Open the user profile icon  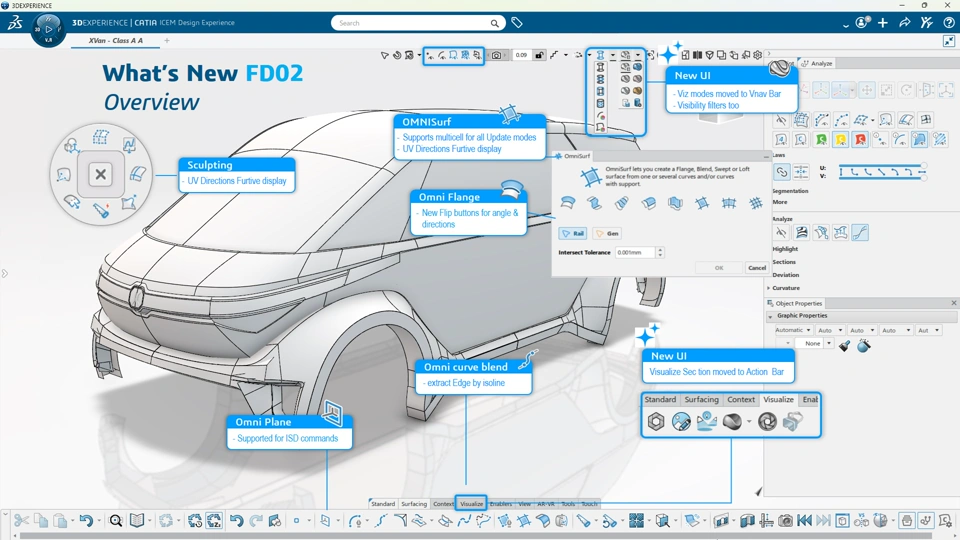pos(862,23)
